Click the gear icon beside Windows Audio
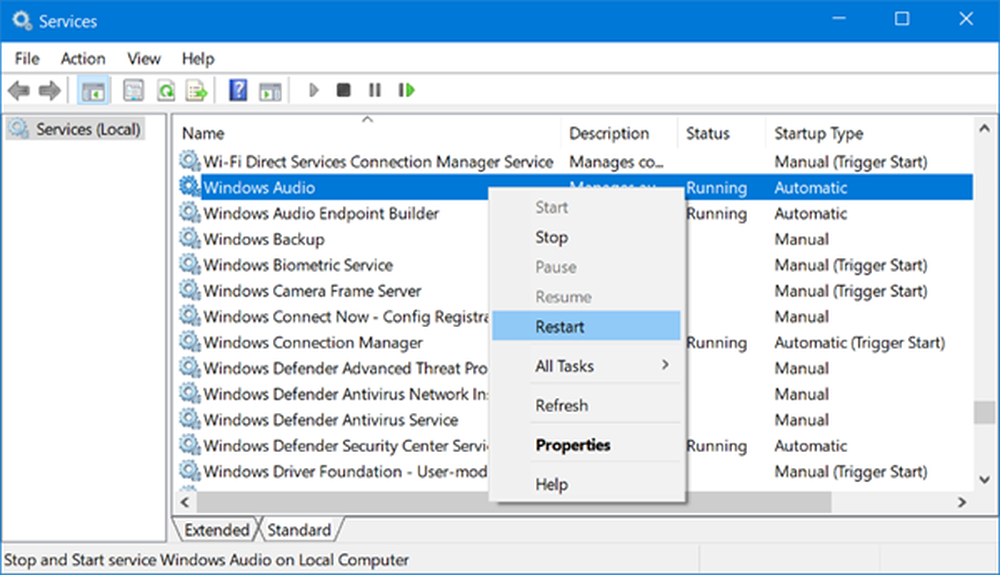Screen dimensions: 1000x575 (x=189, y=186)
